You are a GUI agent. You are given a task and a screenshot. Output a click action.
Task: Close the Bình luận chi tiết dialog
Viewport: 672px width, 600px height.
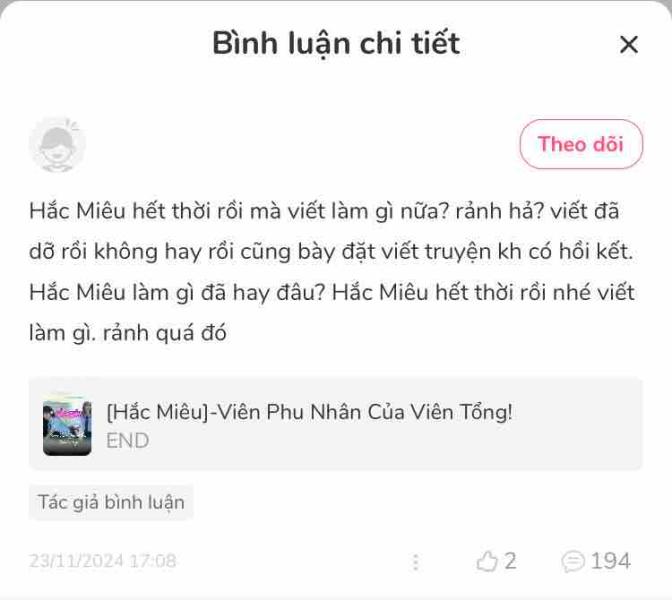click(x=629, y=45)
